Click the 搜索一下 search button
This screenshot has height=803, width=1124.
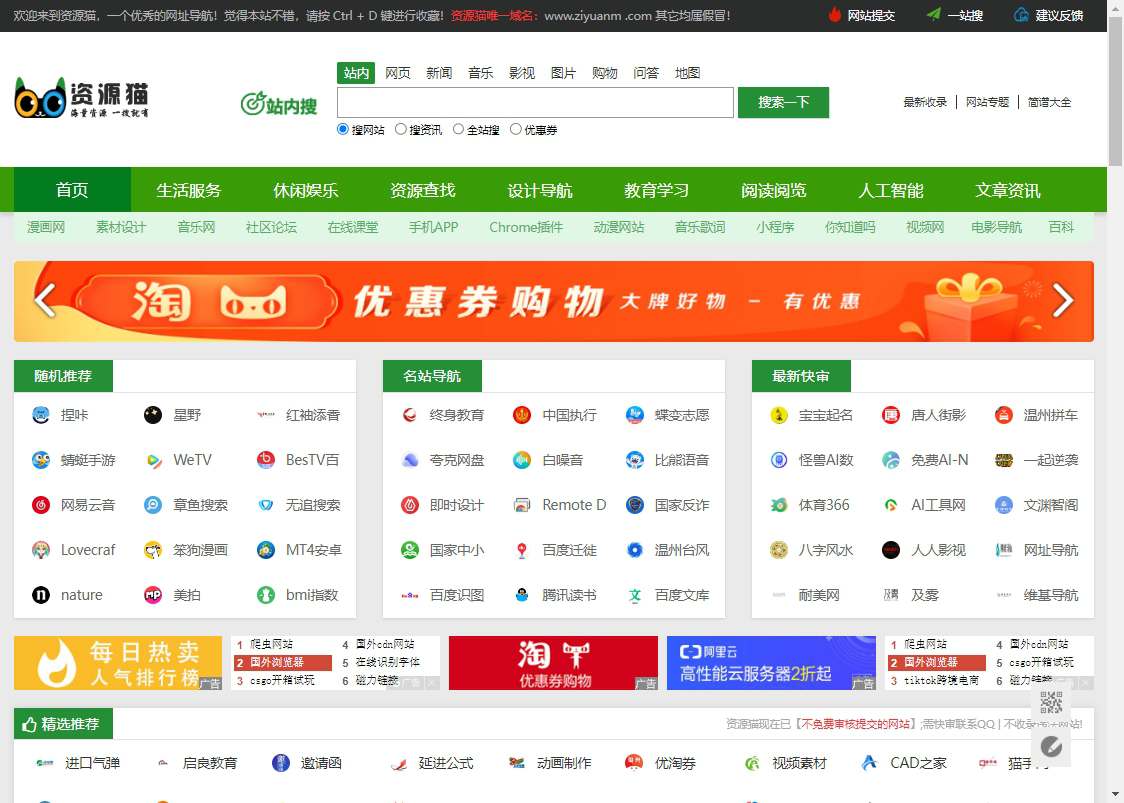coord(784,103)
